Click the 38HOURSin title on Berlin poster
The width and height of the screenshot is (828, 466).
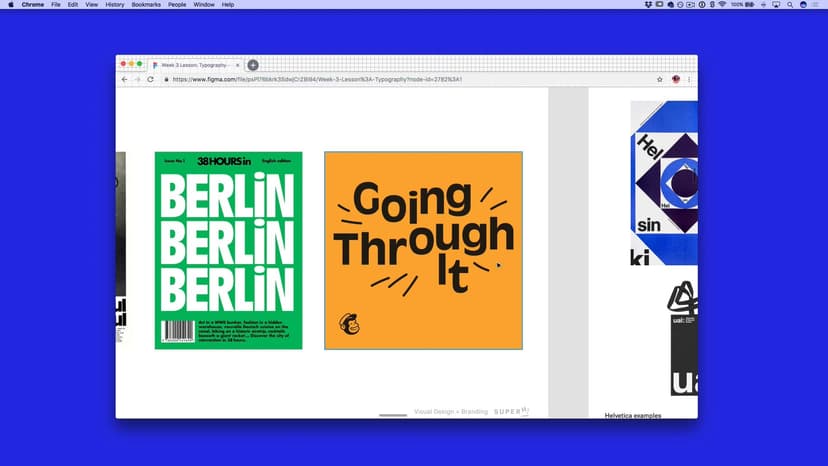click(224, 161)
